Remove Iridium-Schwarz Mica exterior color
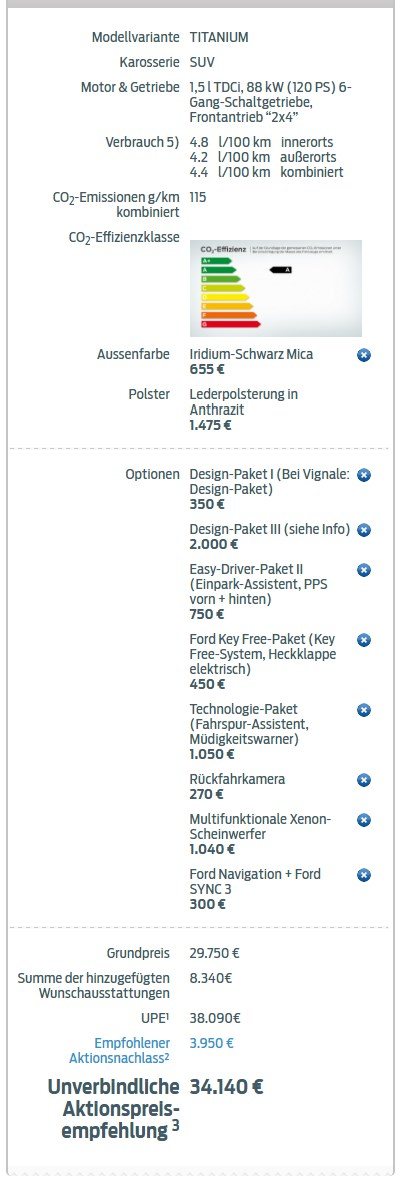This screenshot has height=1177, width=400. [x=364, y=355]
